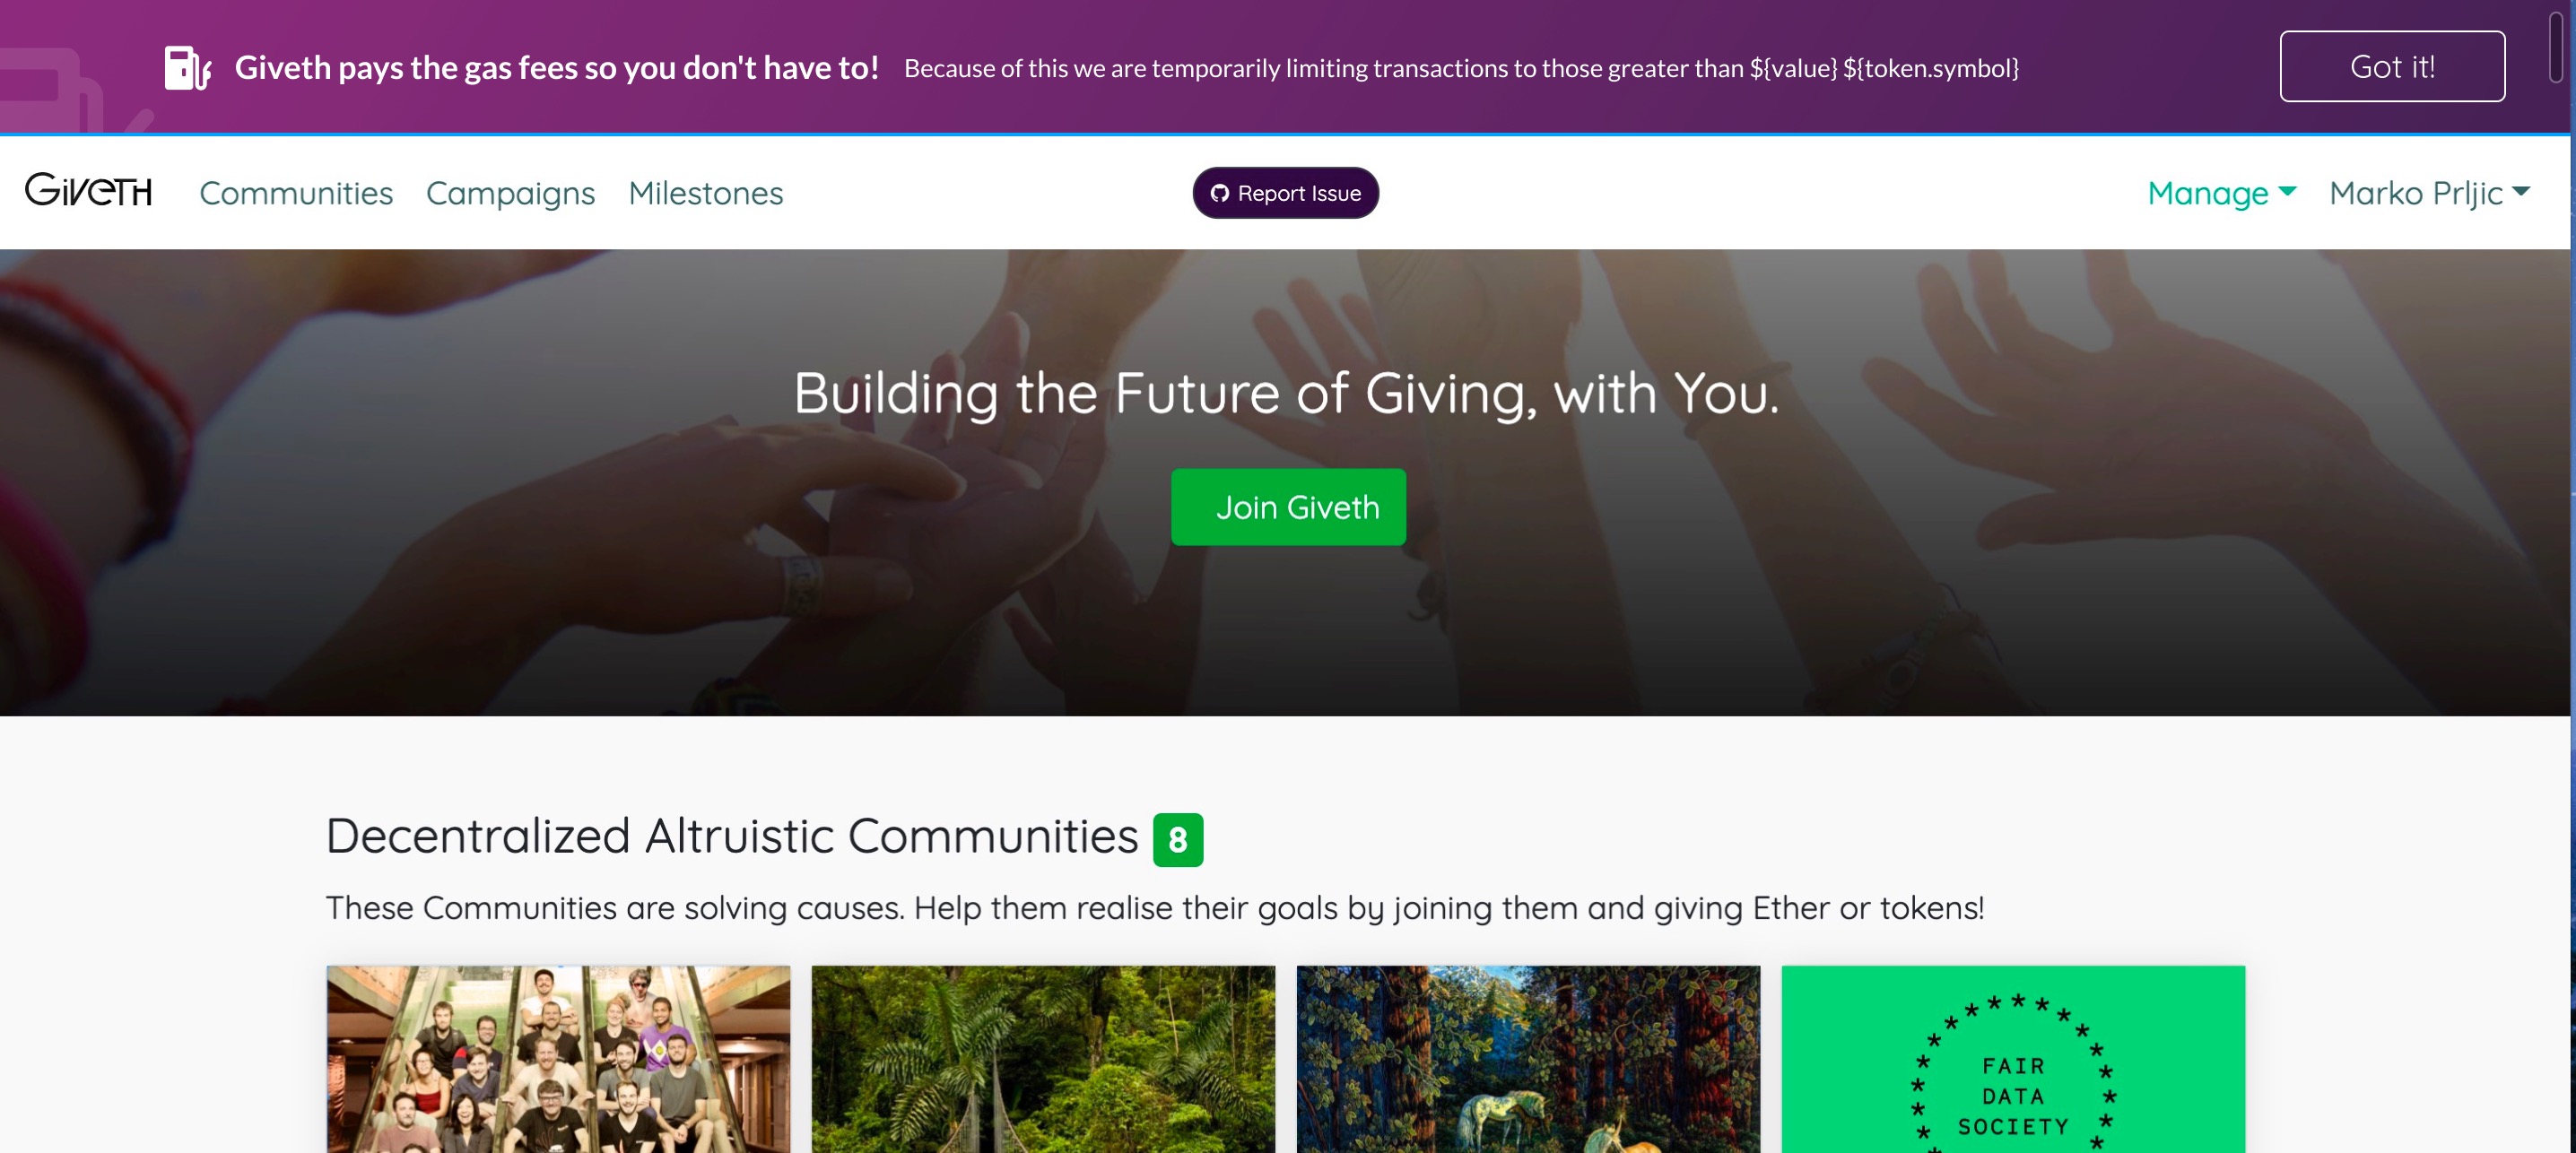Image resolution: width=2576 pixels, height=1153 pixels.
Task: Click the GitHub icon on Report Issue
Action: (1219, 193)
